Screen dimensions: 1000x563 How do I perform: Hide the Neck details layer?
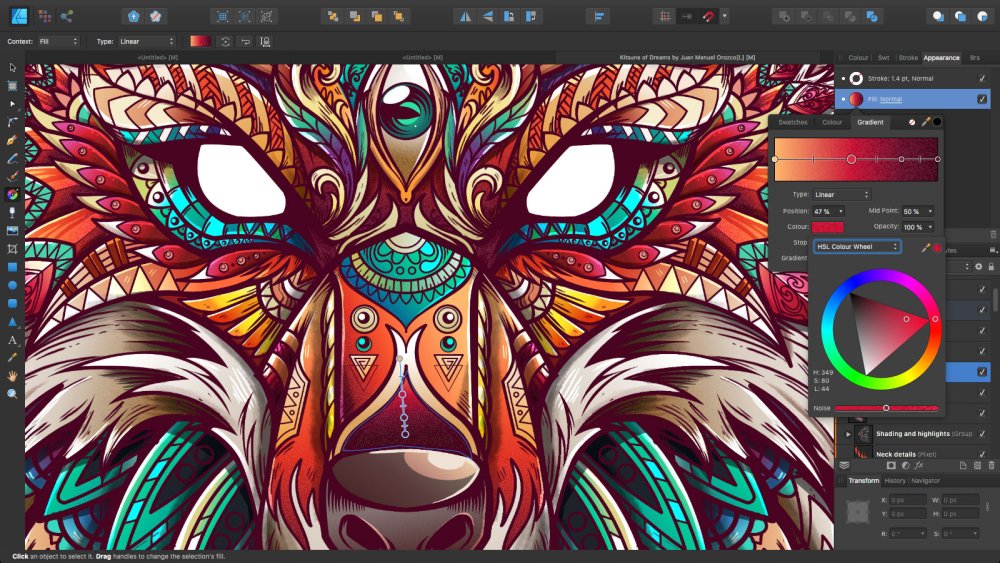[982, 454]
